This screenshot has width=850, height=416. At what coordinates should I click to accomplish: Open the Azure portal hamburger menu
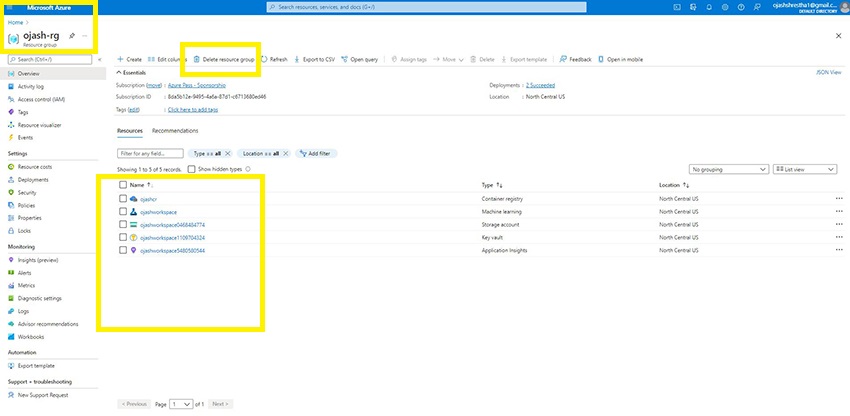pyautogui.click(x=9, y=7)
